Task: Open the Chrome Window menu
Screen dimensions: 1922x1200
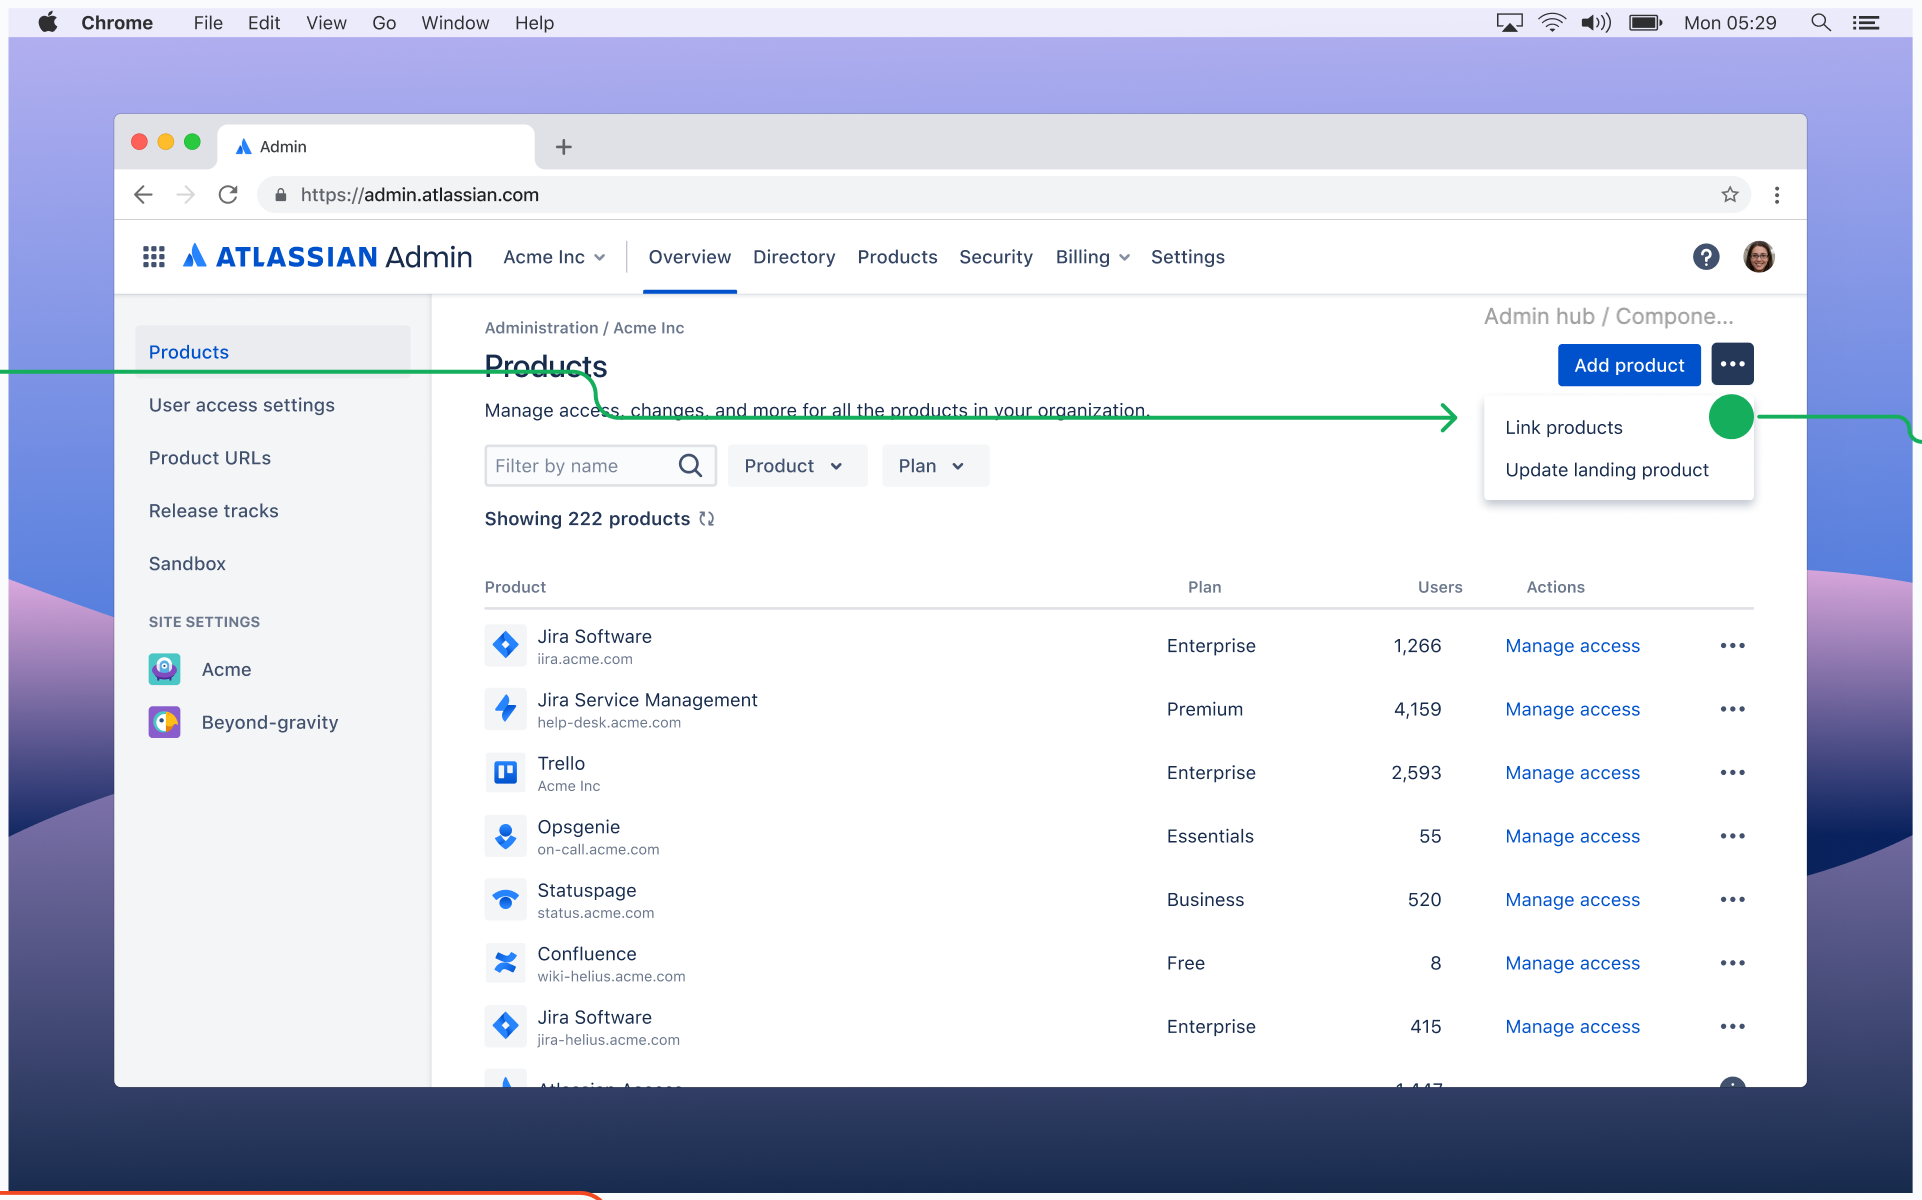Action: pyautogui.click(x=455, y=22)
